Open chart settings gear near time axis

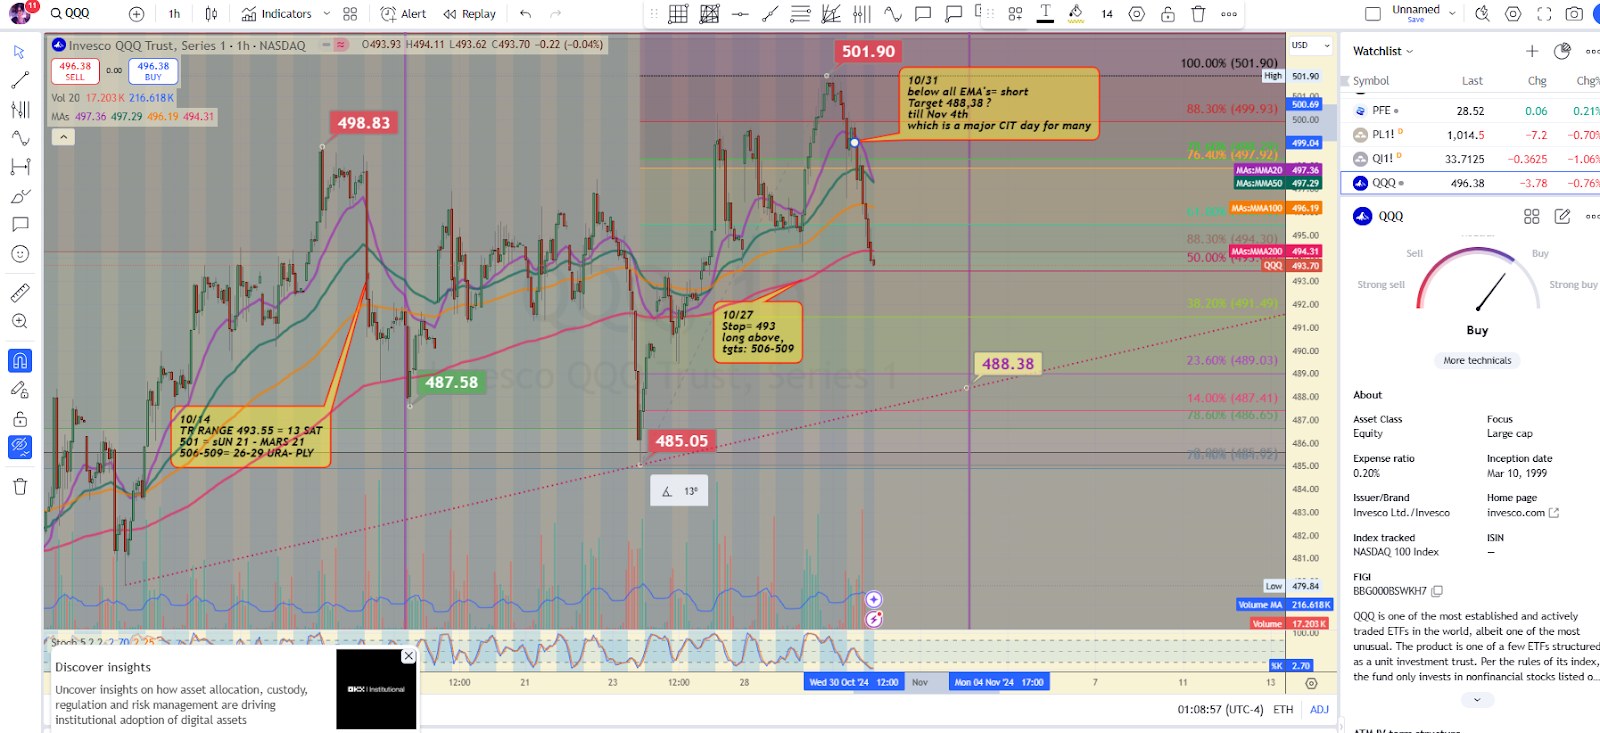(1311, 683)
